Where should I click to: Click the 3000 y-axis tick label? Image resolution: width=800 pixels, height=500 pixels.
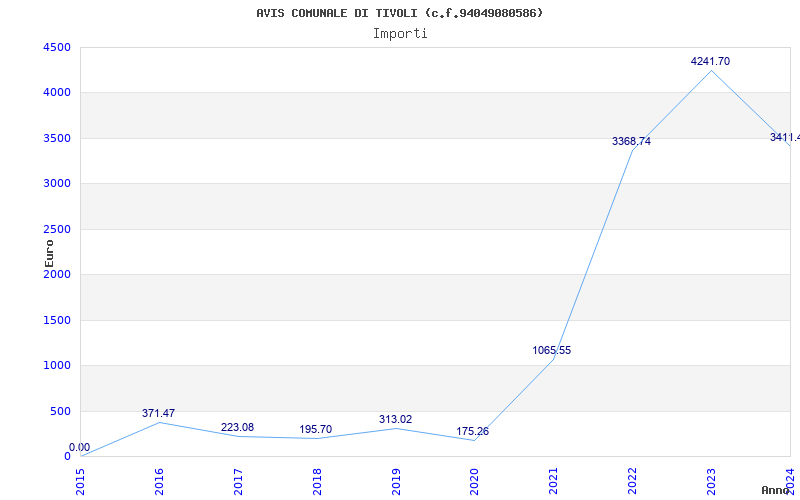57,184
